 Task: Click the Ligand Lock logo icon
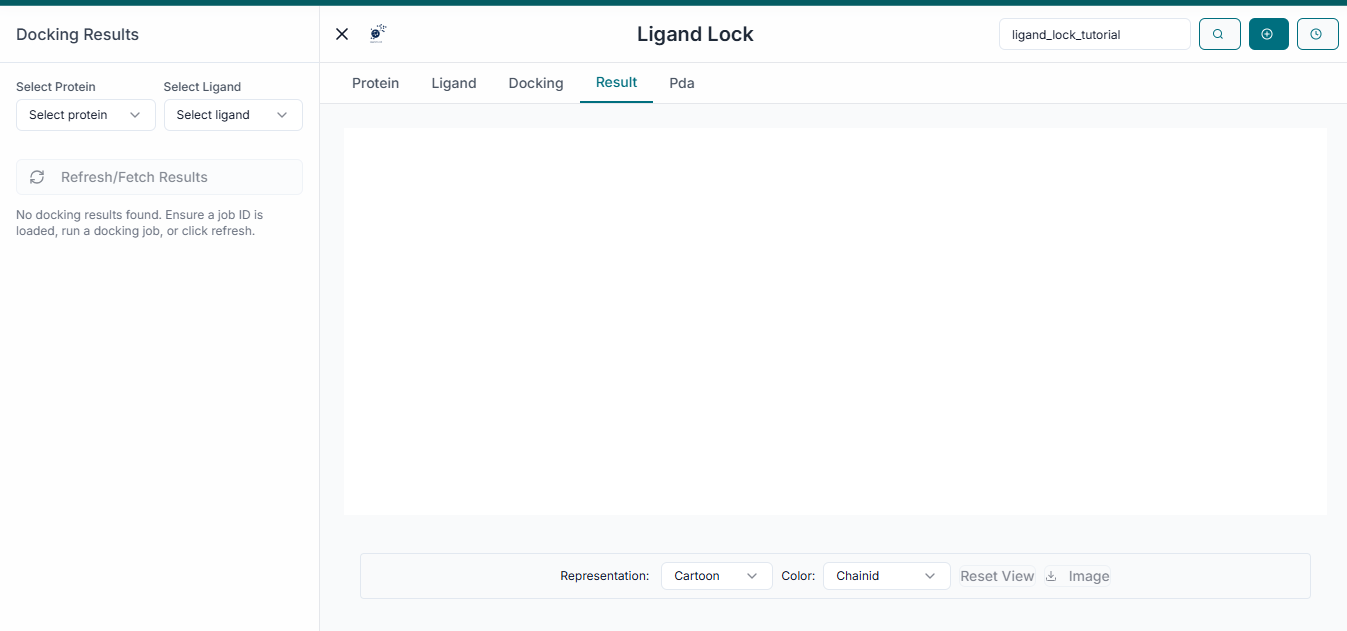(x=377, y=34)
